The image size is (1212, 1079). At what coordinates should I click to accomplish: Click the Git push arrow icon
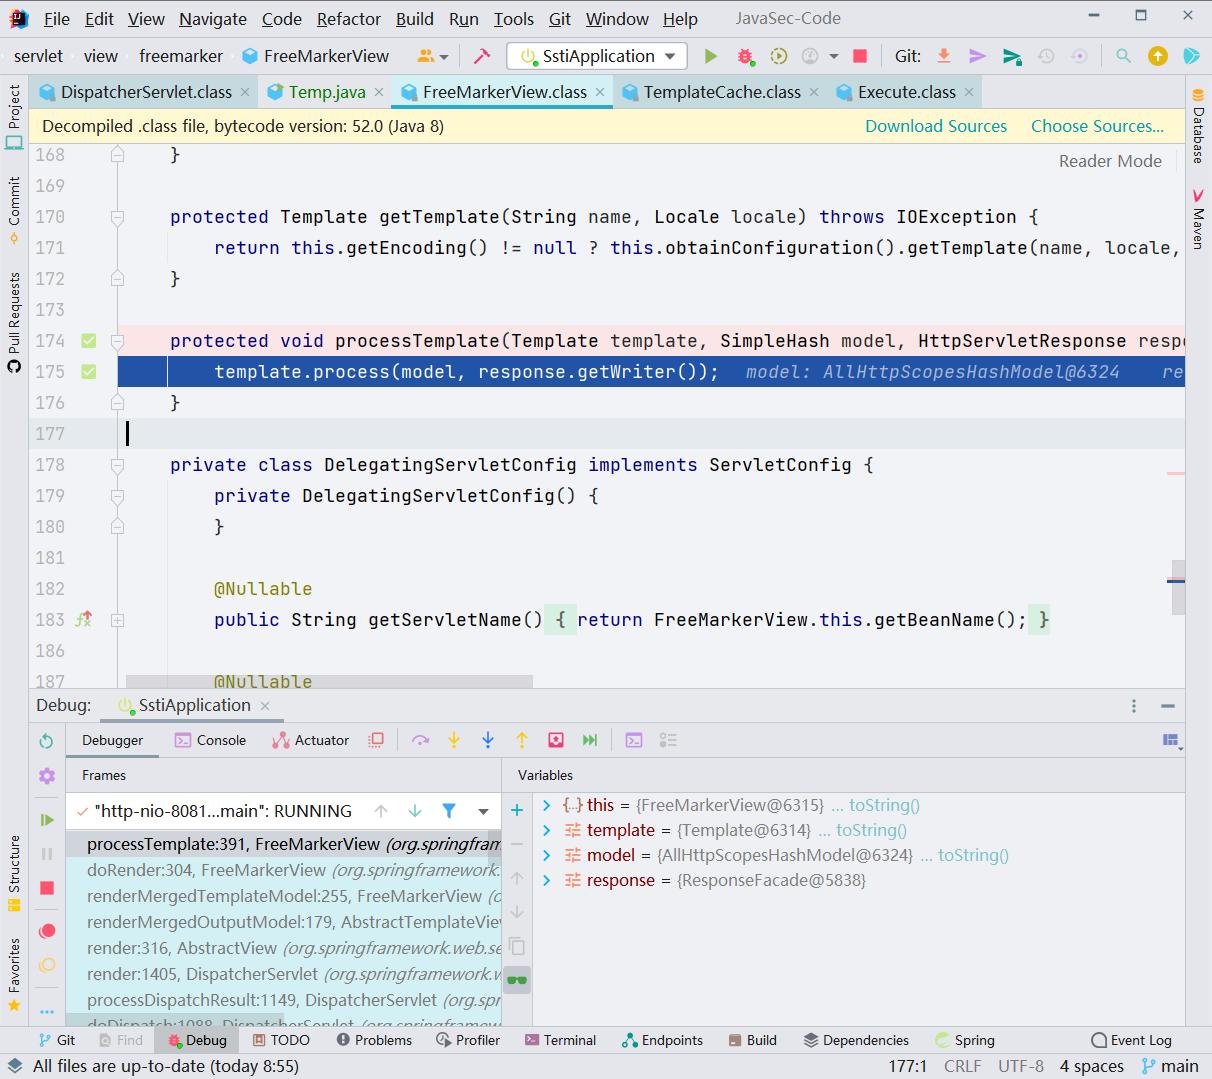coord(977,56)
